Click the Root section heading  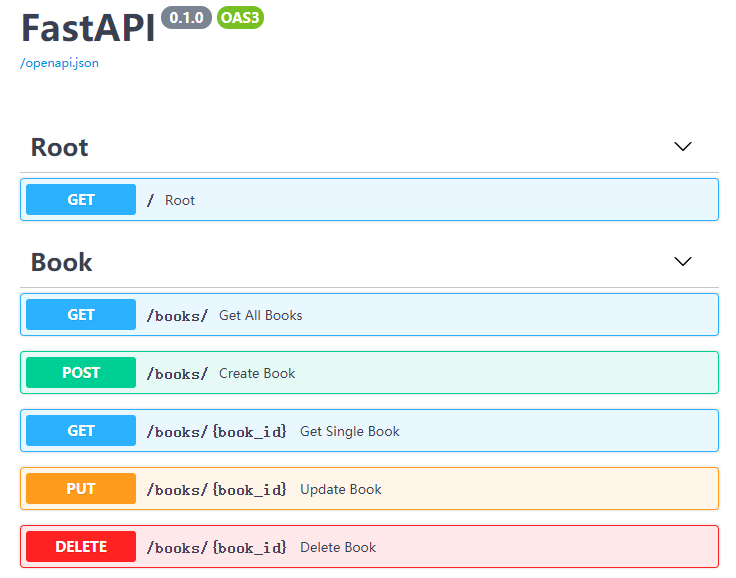tap(60, 148)
